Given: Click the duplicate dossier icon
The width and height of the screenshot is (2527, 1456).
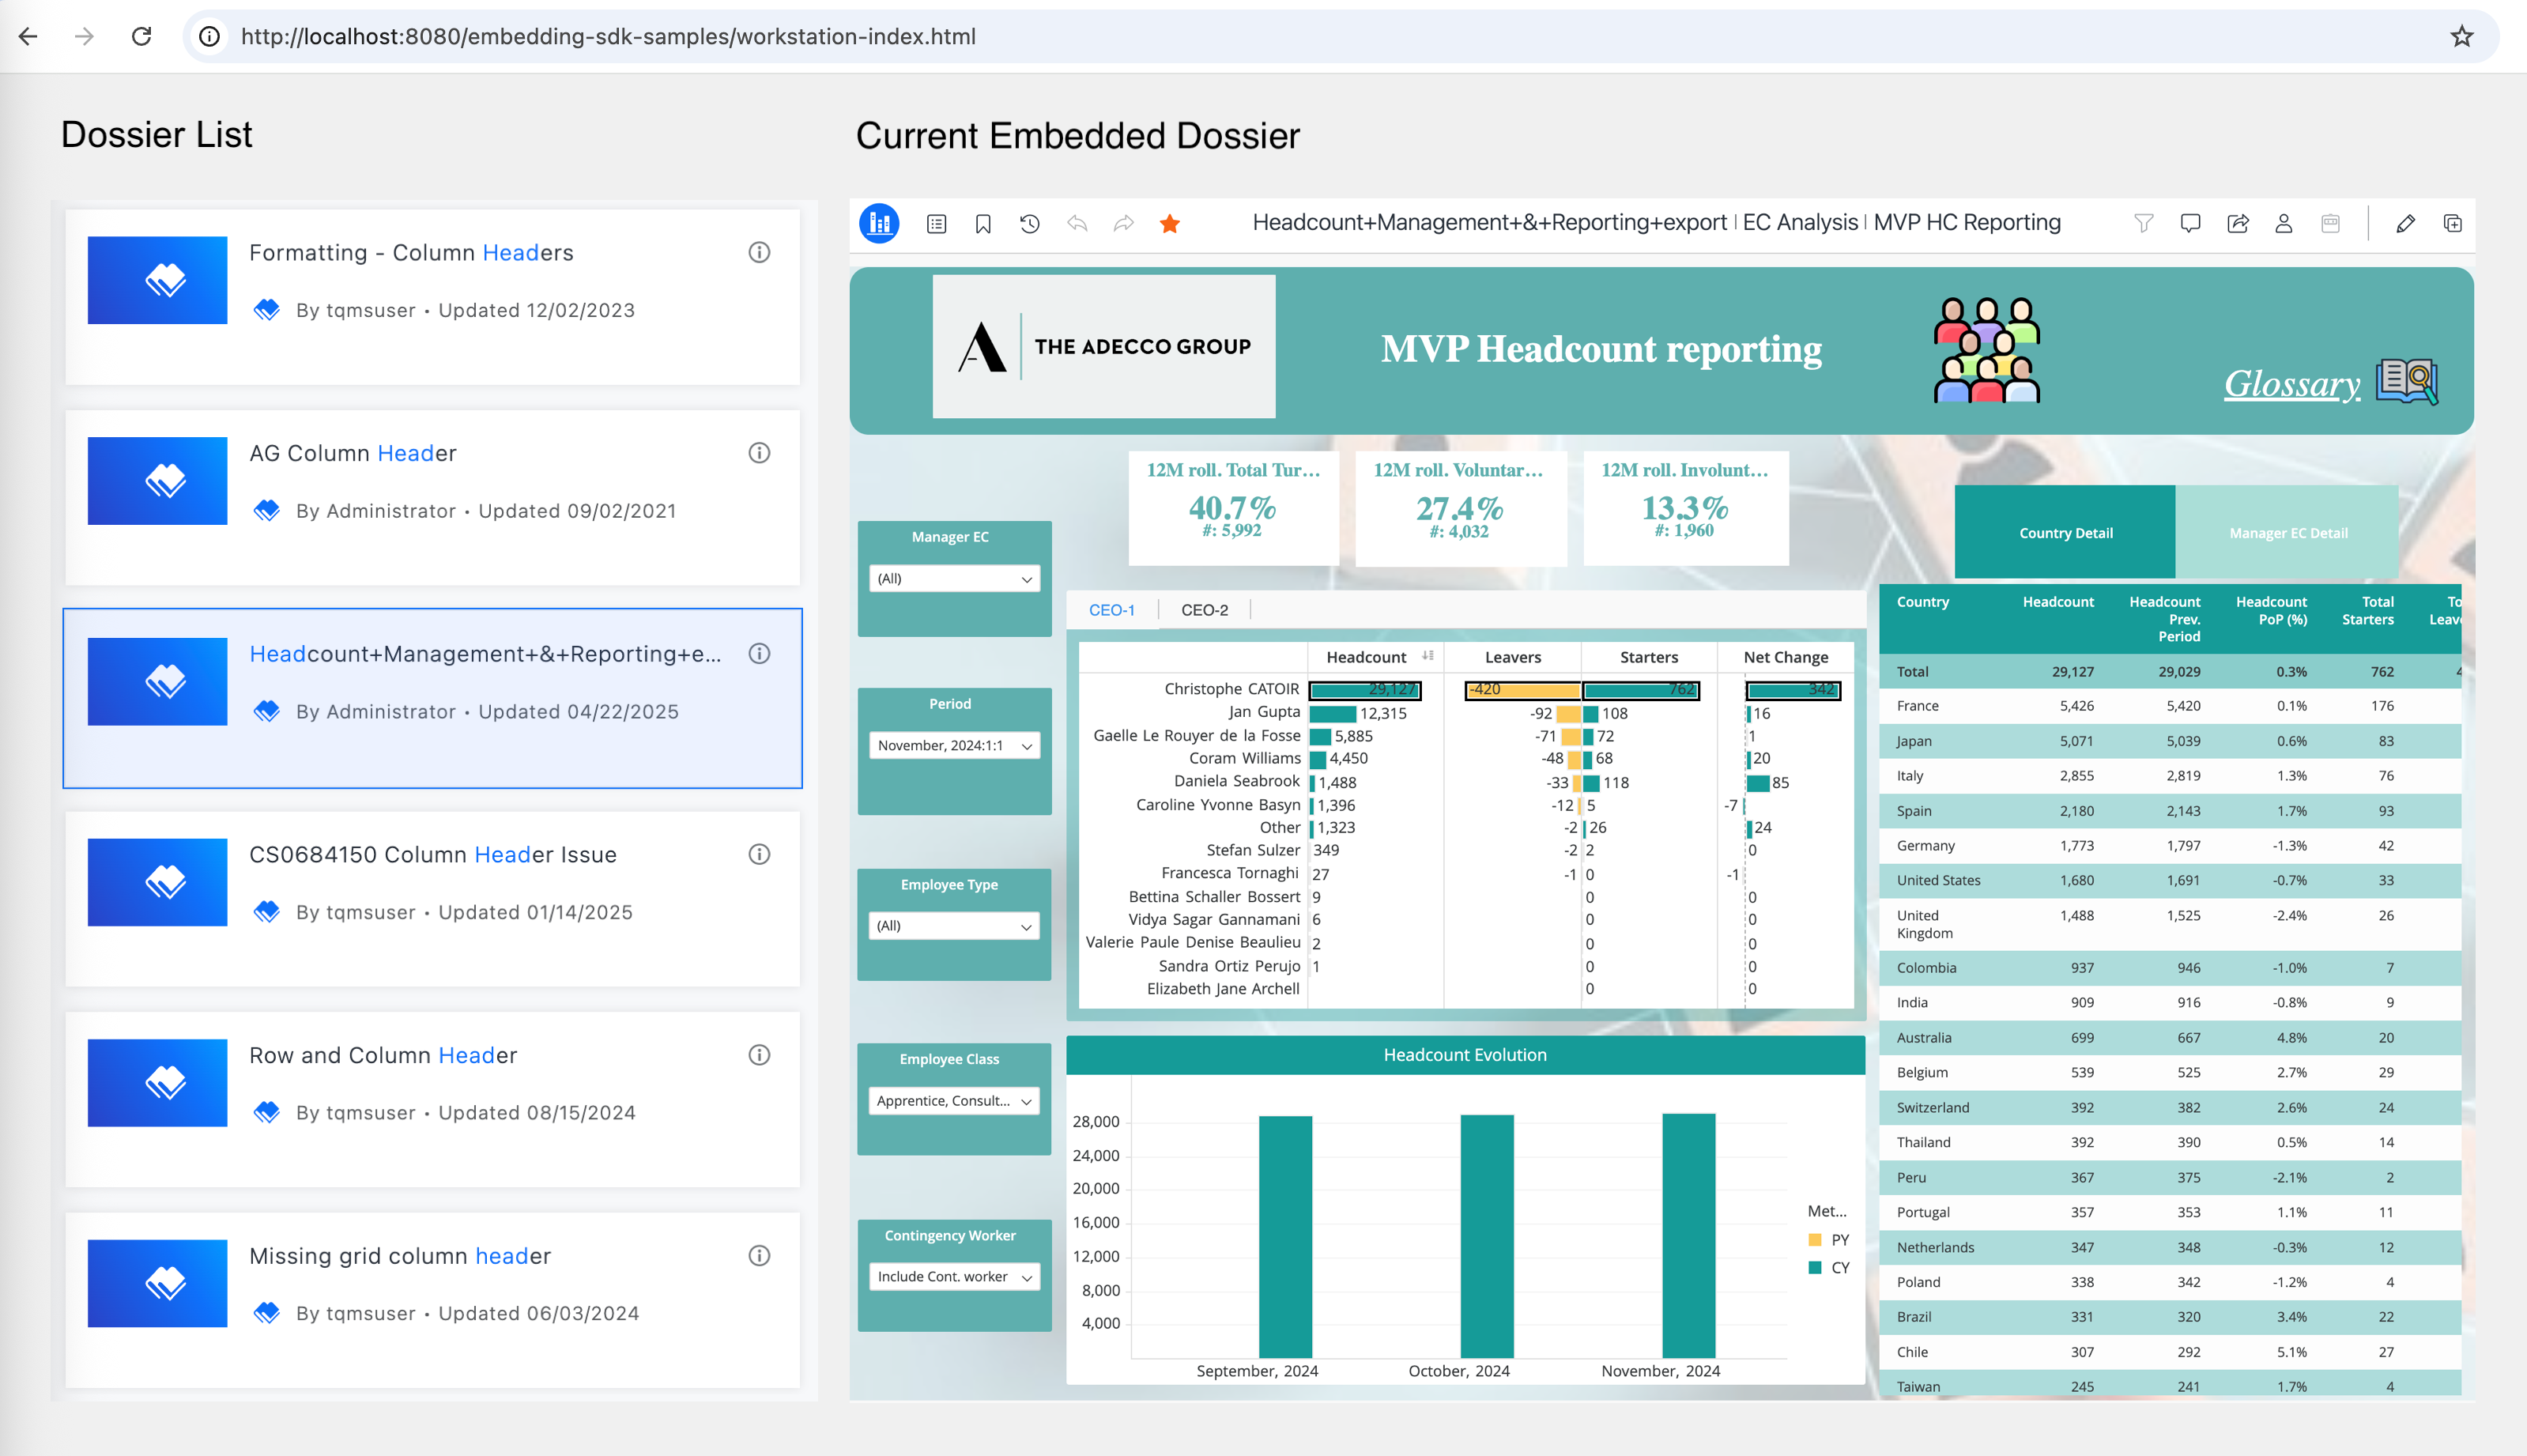Looking at the screenshot, I should point(2452,223).
